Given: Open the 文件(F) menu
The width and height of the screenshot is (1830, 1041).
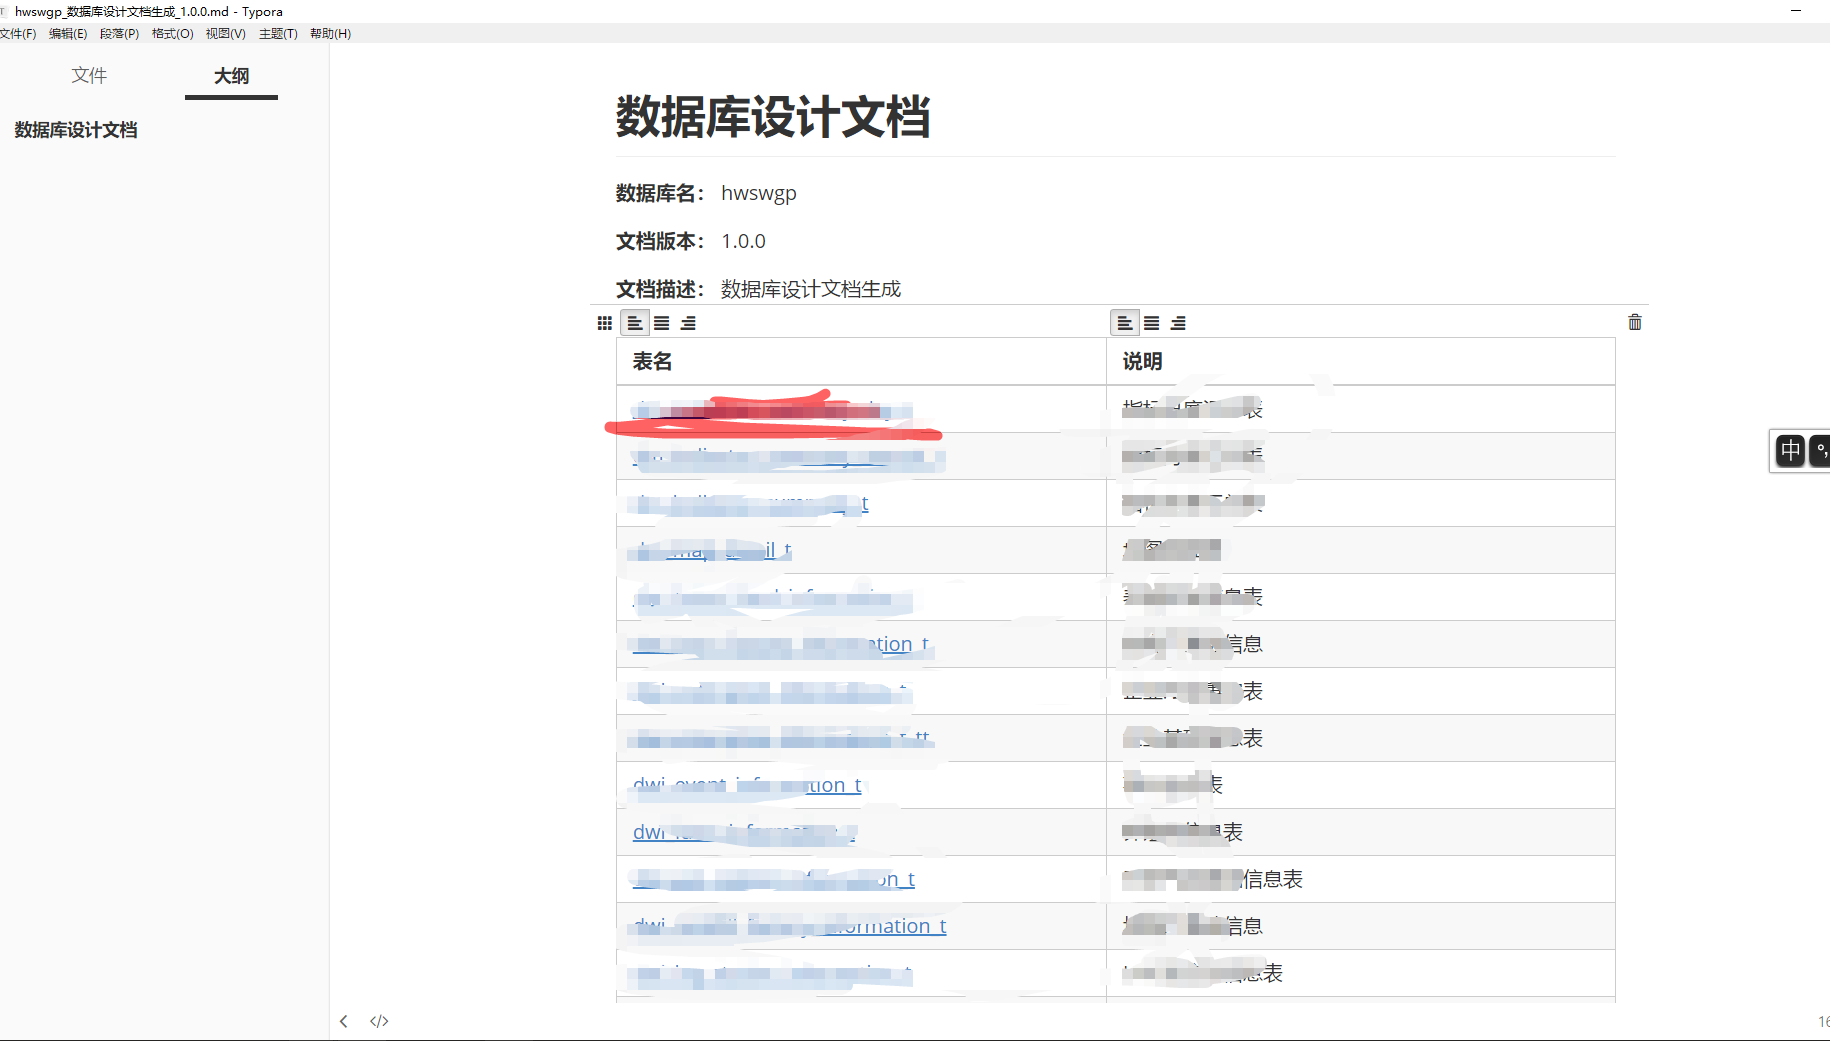Looking at the screenshot, I should tap(18, 33).
